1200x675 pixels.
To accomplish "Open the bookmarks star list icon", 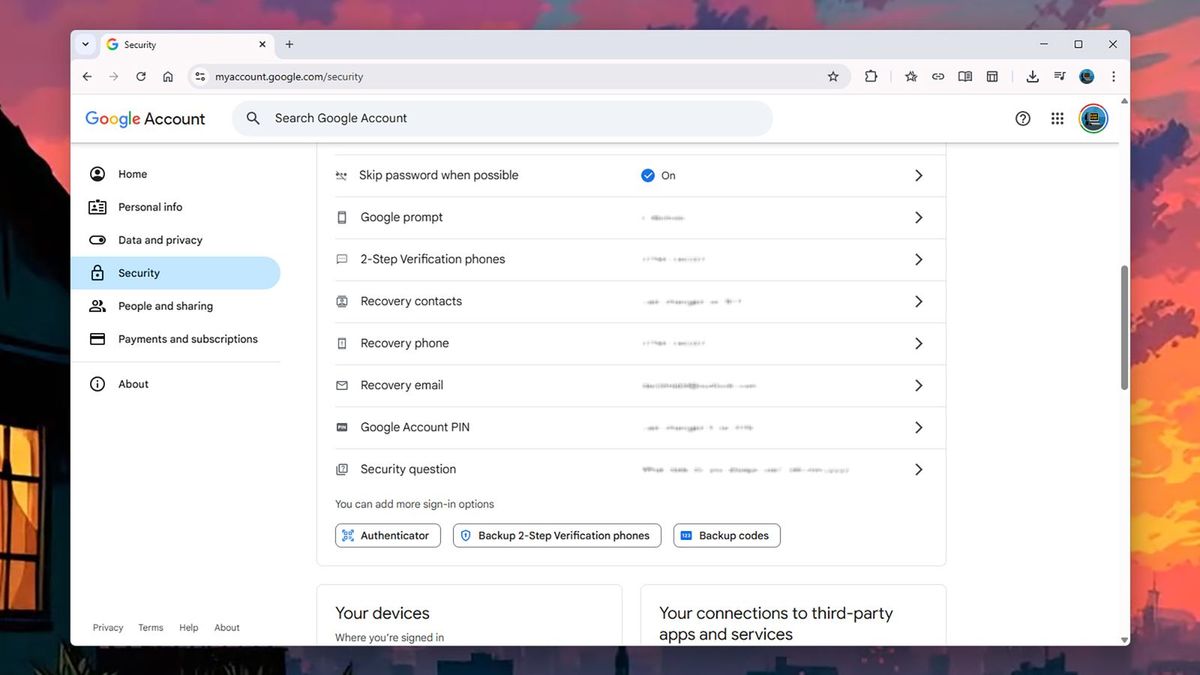I will point(911,76).
